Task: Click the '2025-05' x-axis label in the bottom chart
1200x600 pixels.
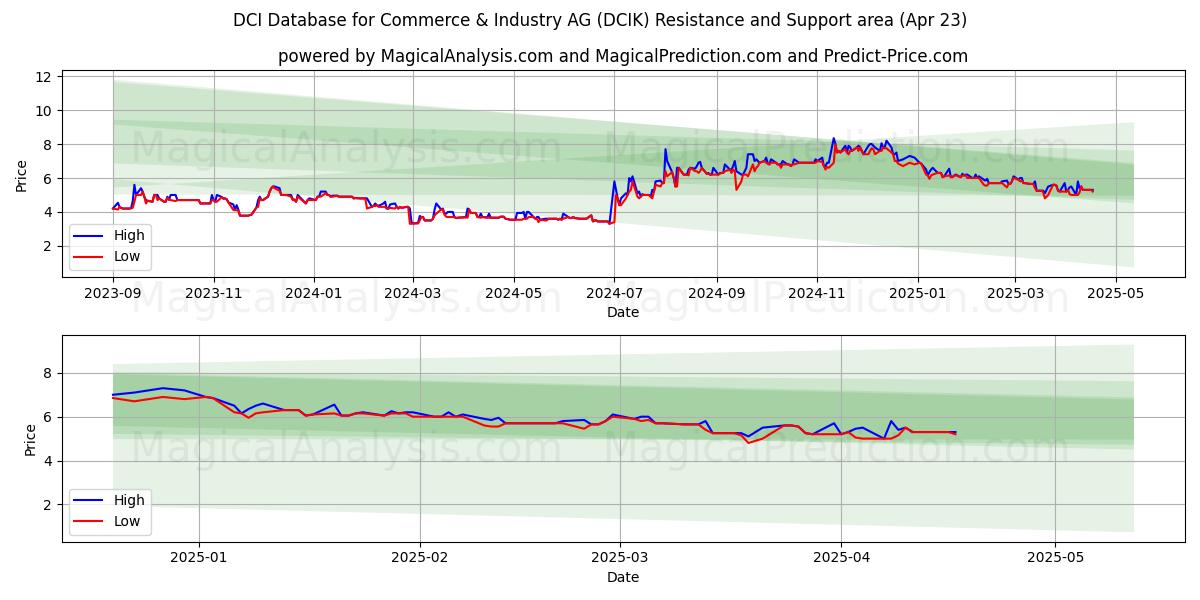Action: (x=1055, y=559)
